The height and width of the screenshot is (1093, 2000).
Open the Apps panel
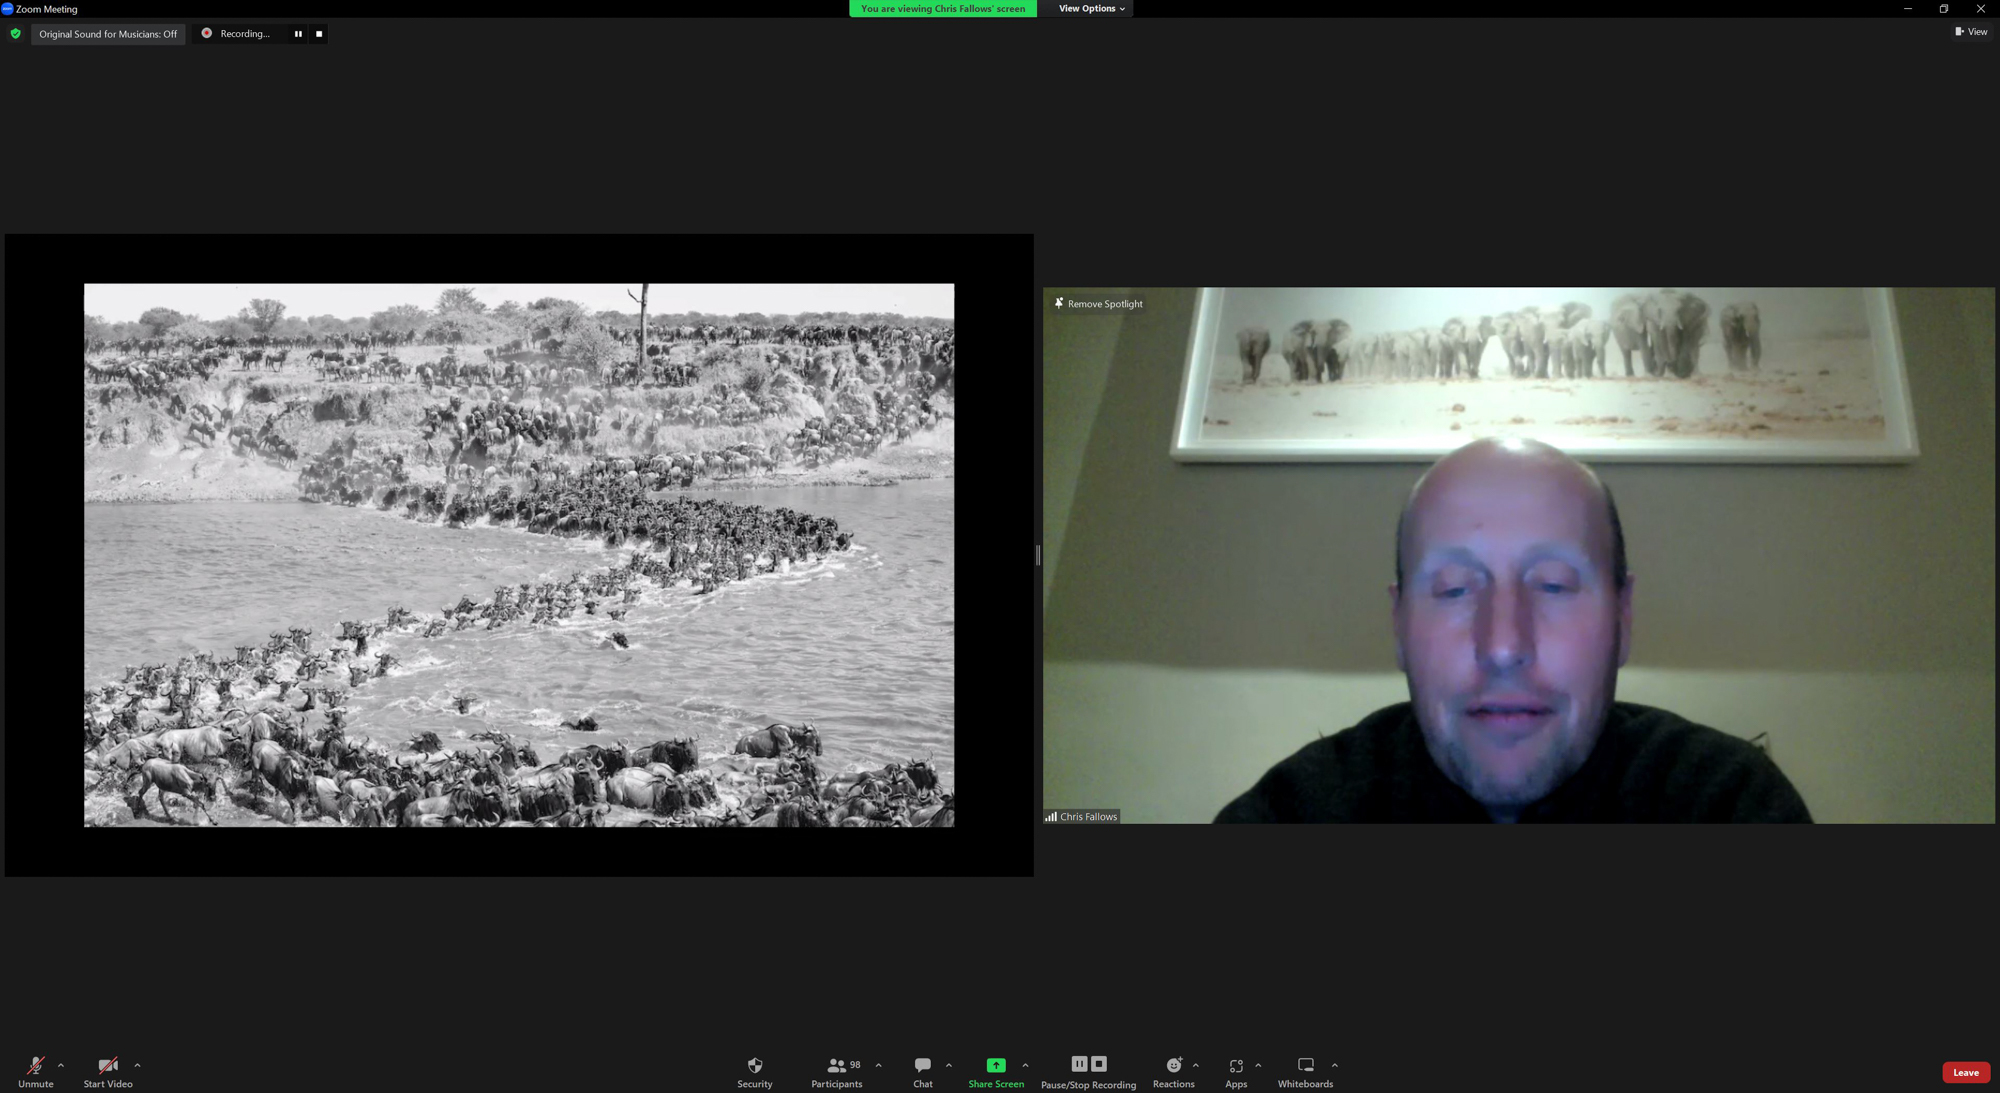(x=1236, y=1071)
